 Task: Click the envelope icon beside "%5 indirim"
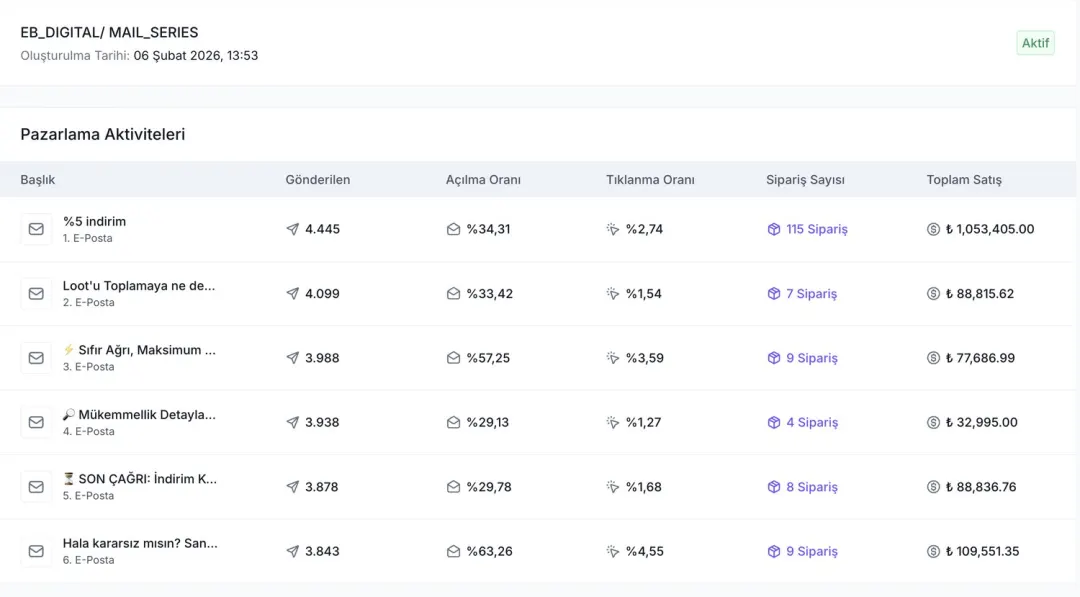tap(36, 229)
